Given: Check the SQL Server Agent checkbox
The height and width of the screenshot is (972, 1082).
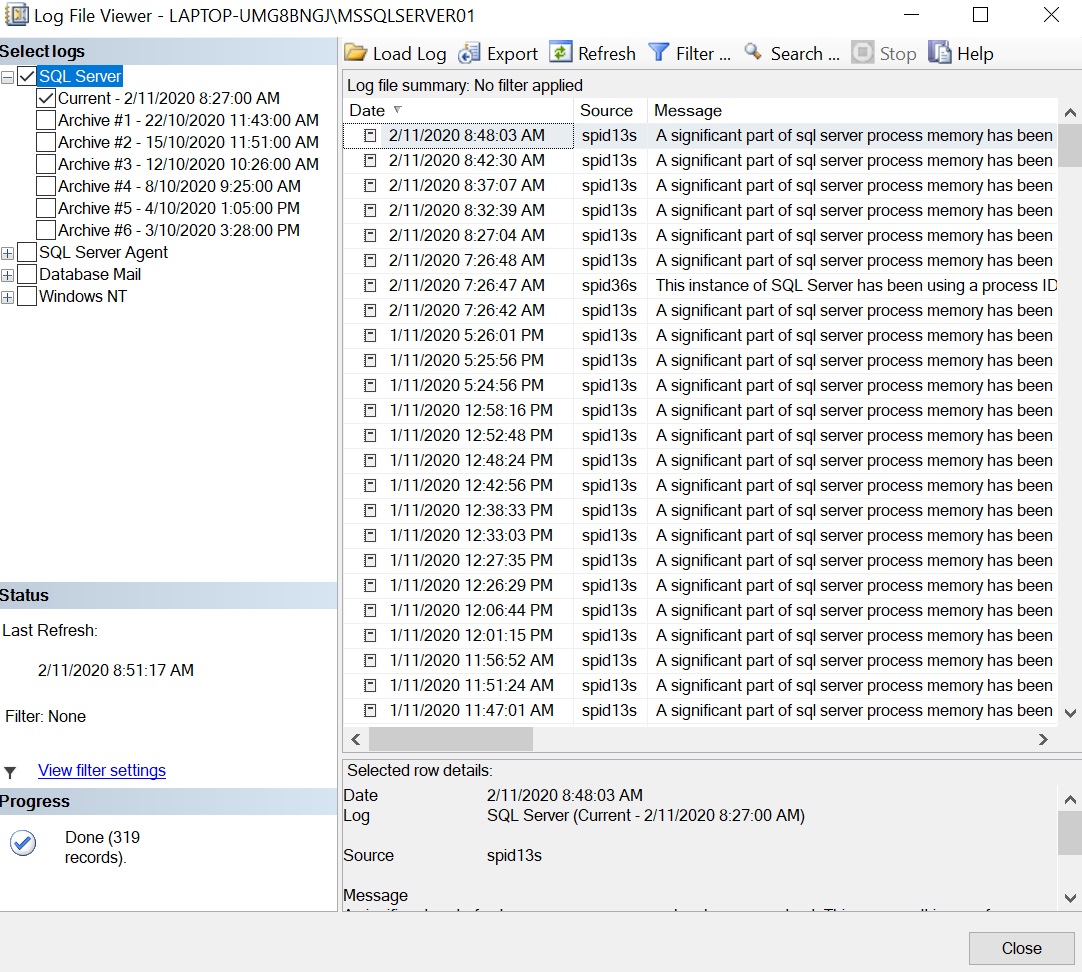Looking at the screenshot, I should (27, 252).
